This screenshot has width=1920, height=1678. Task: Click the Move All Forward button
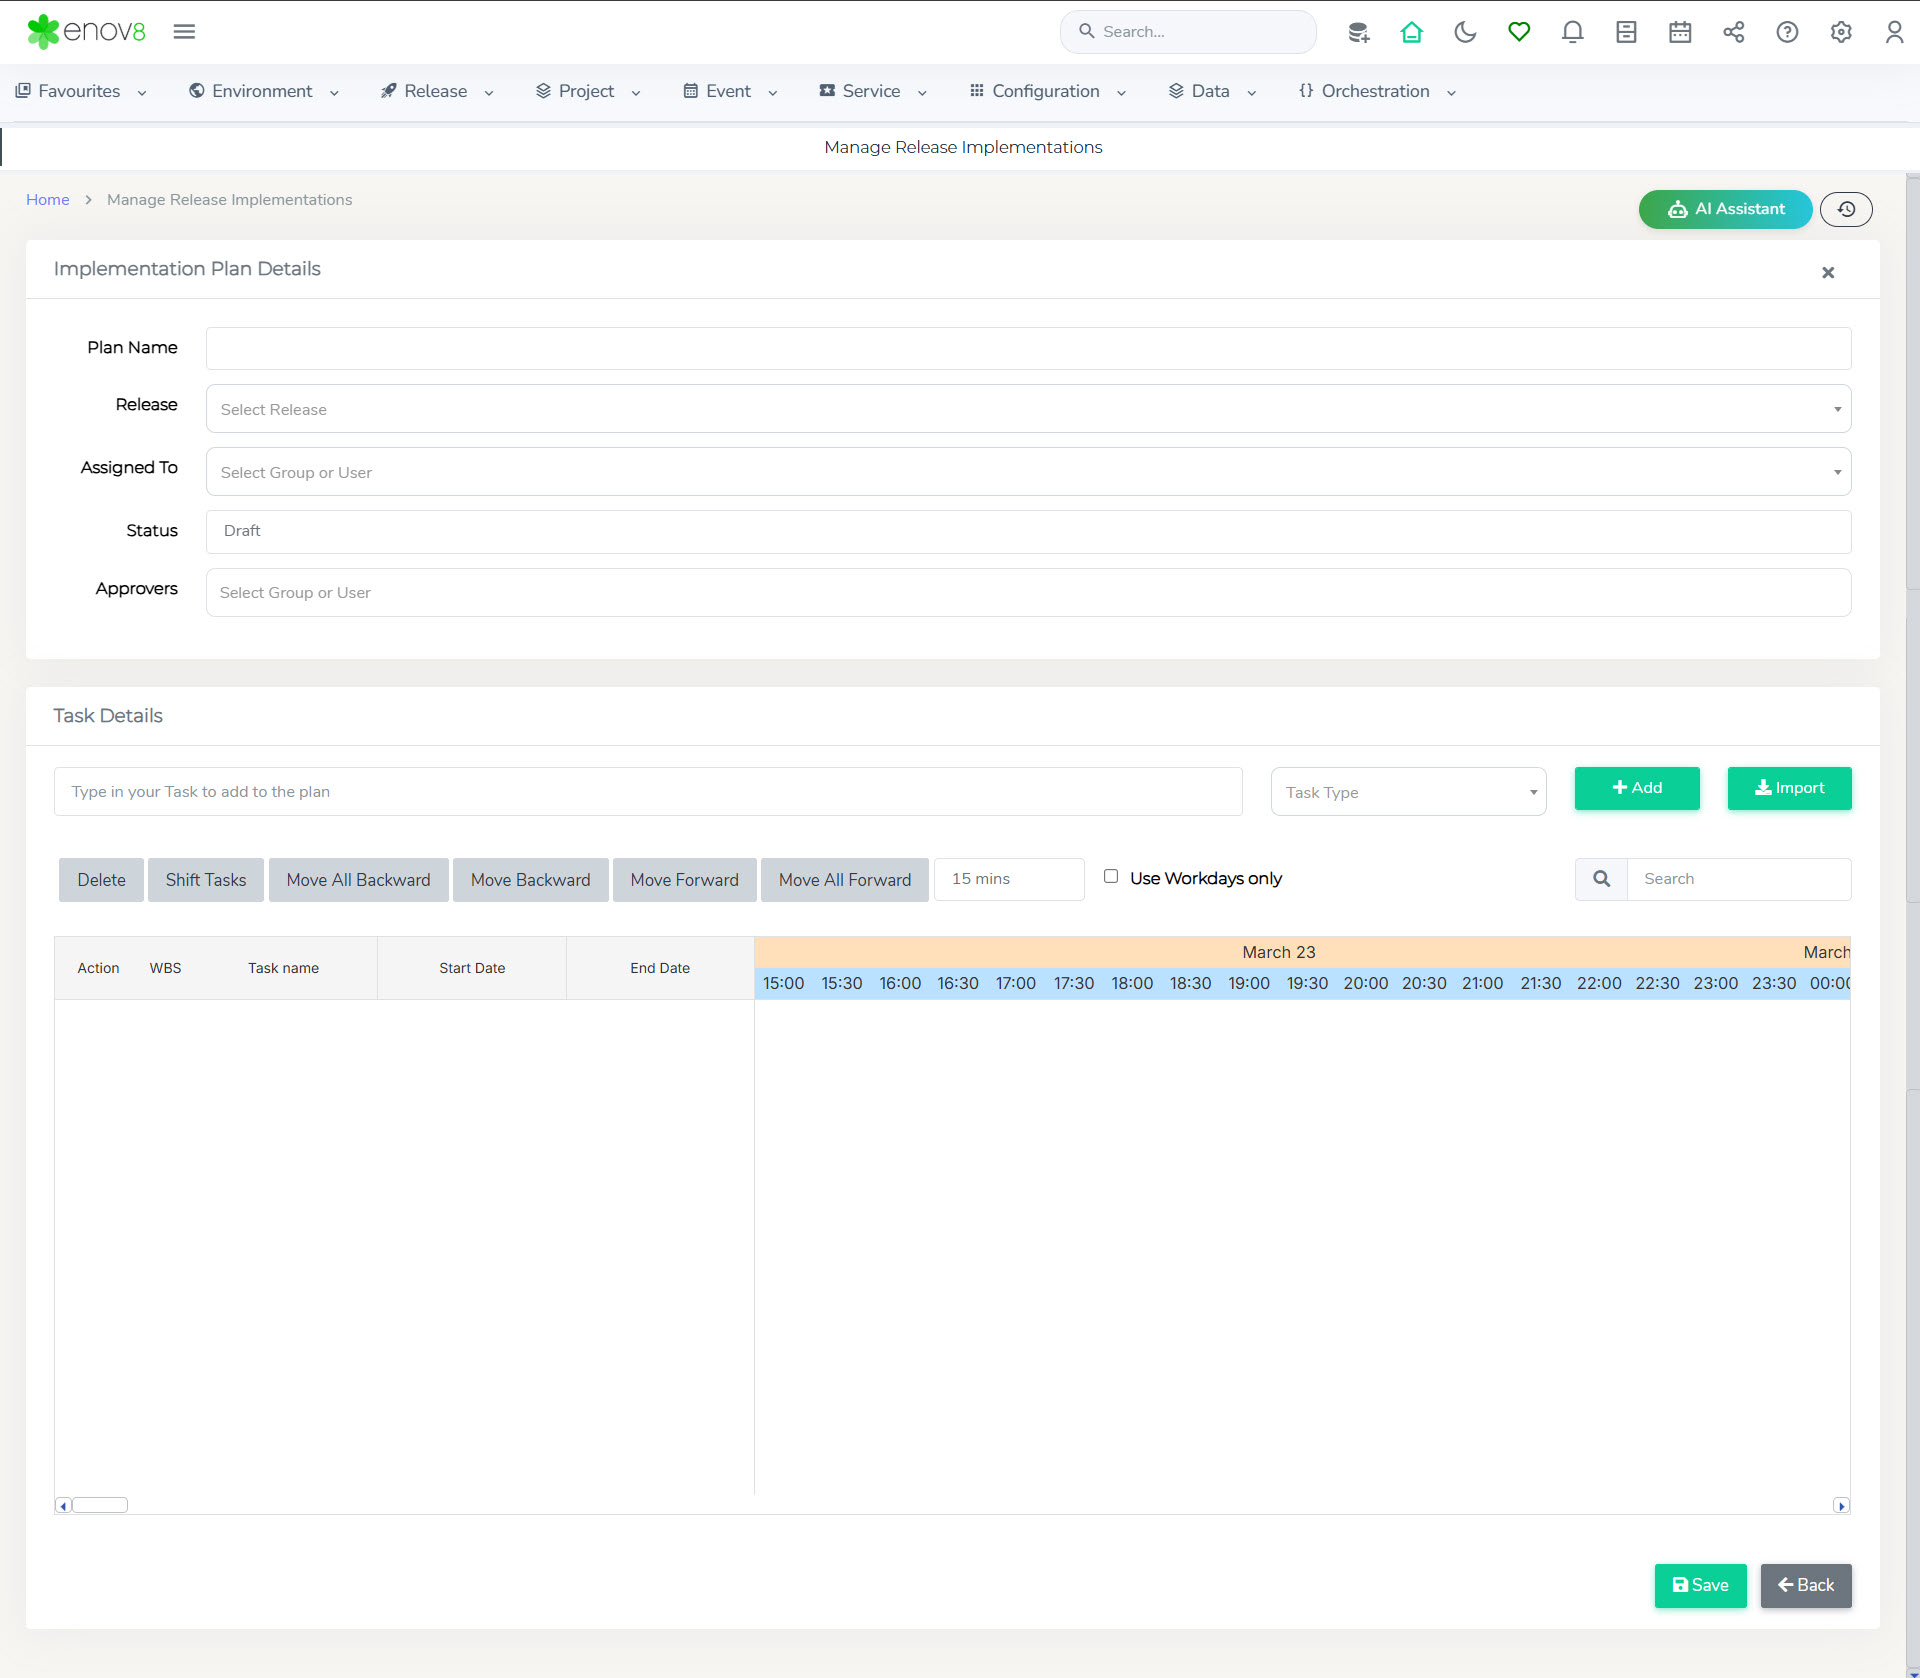click(x=844, y=880)
